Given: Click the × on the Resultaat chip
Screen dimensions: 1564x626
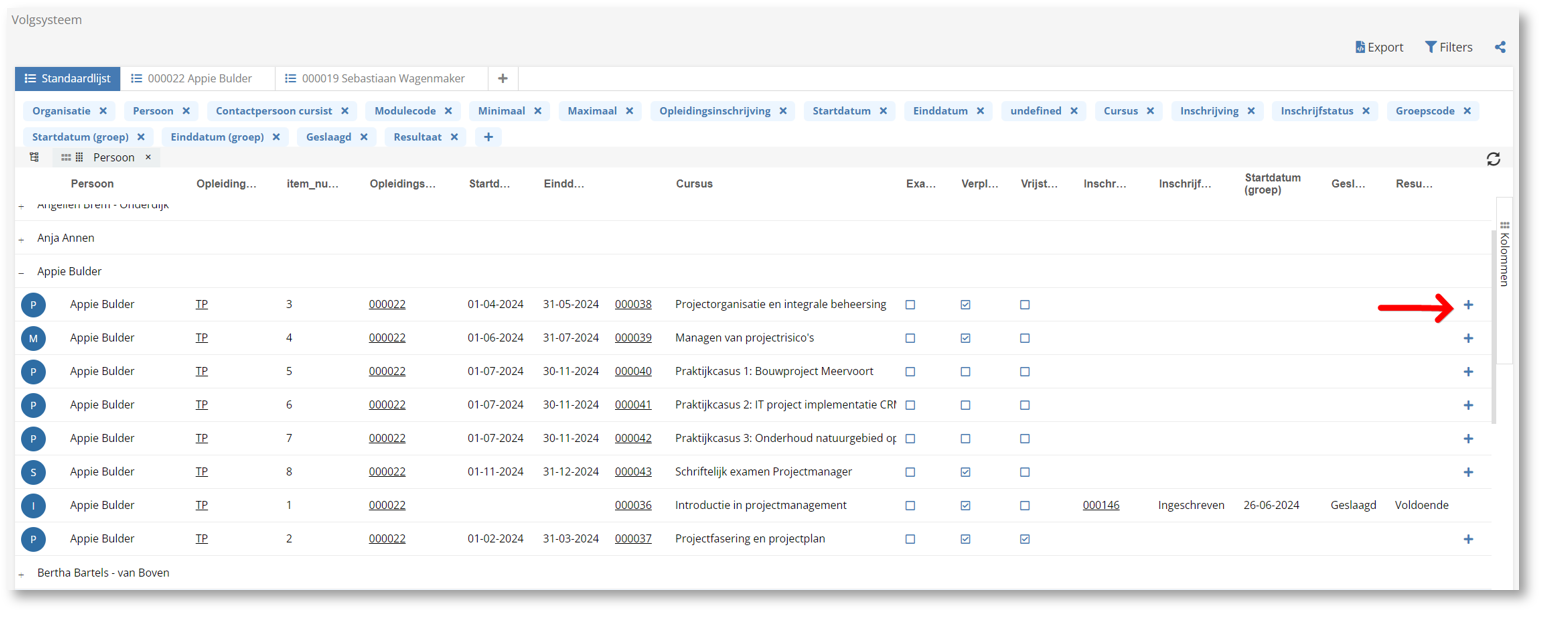Looking at the screenshot, I should pyautogui.click(x=454, y=137).
